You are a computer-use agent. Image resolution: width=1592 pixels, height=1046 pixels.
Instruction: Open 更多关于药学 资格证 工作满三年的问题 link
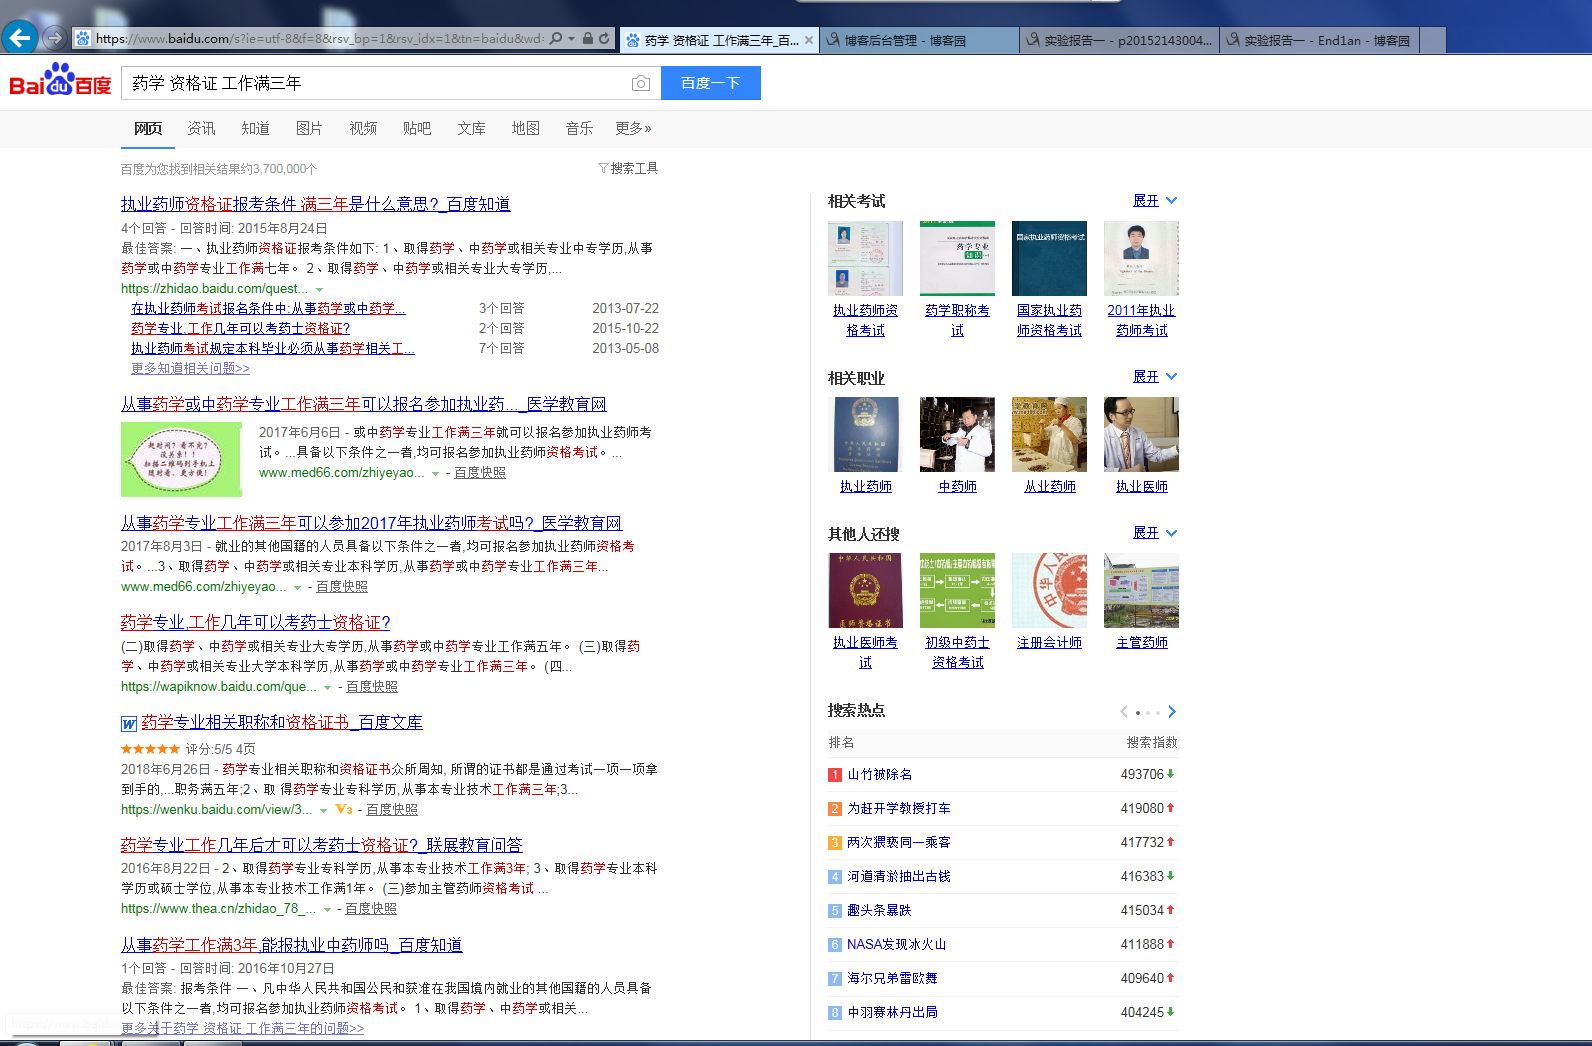(x=242, y=1028)
